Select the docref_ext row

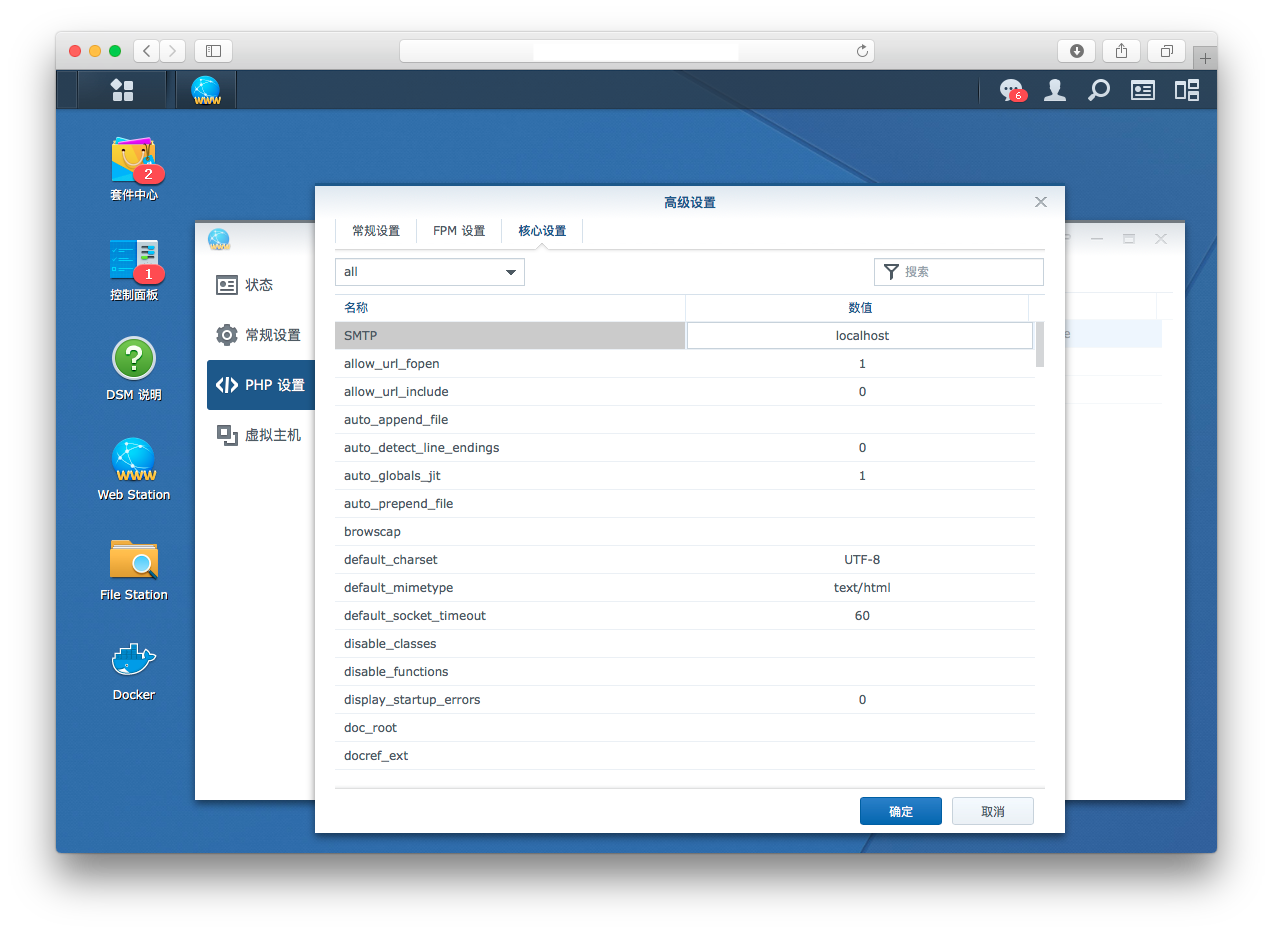(684, 756)
